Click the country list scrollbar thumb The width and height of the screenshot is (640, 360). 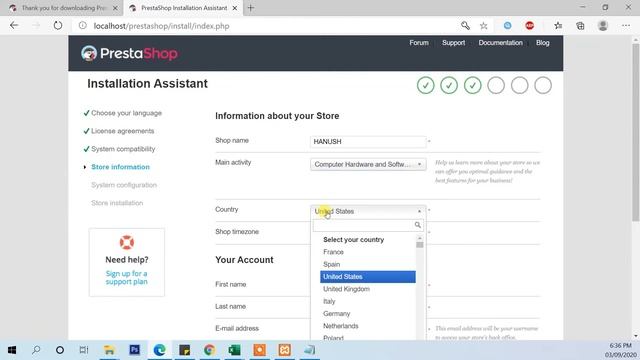(x=420, y=244)
